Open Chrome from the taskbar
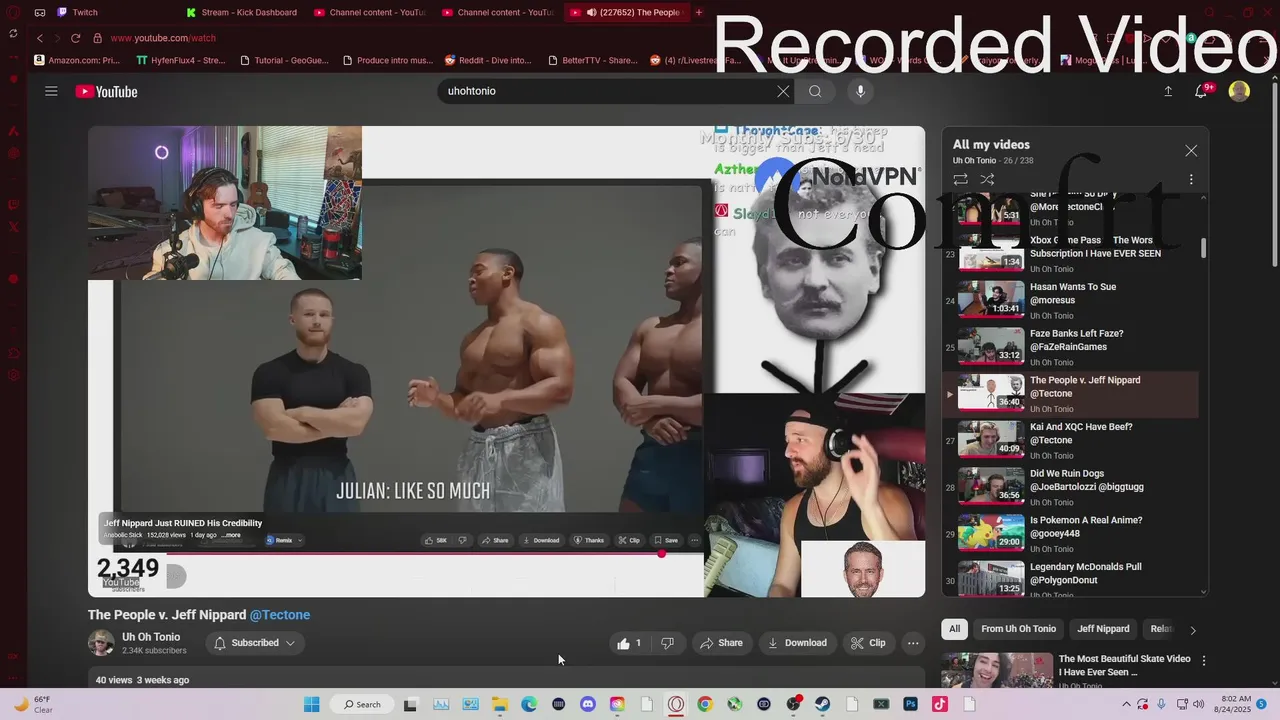Screen dimensions: 1280x720 (x=705, y=704)
